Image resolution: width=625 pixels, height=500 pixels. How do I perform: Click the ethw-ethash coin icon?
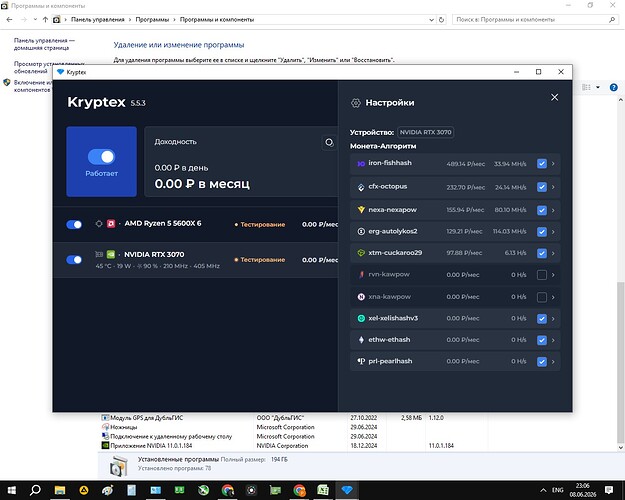(361, 340)
